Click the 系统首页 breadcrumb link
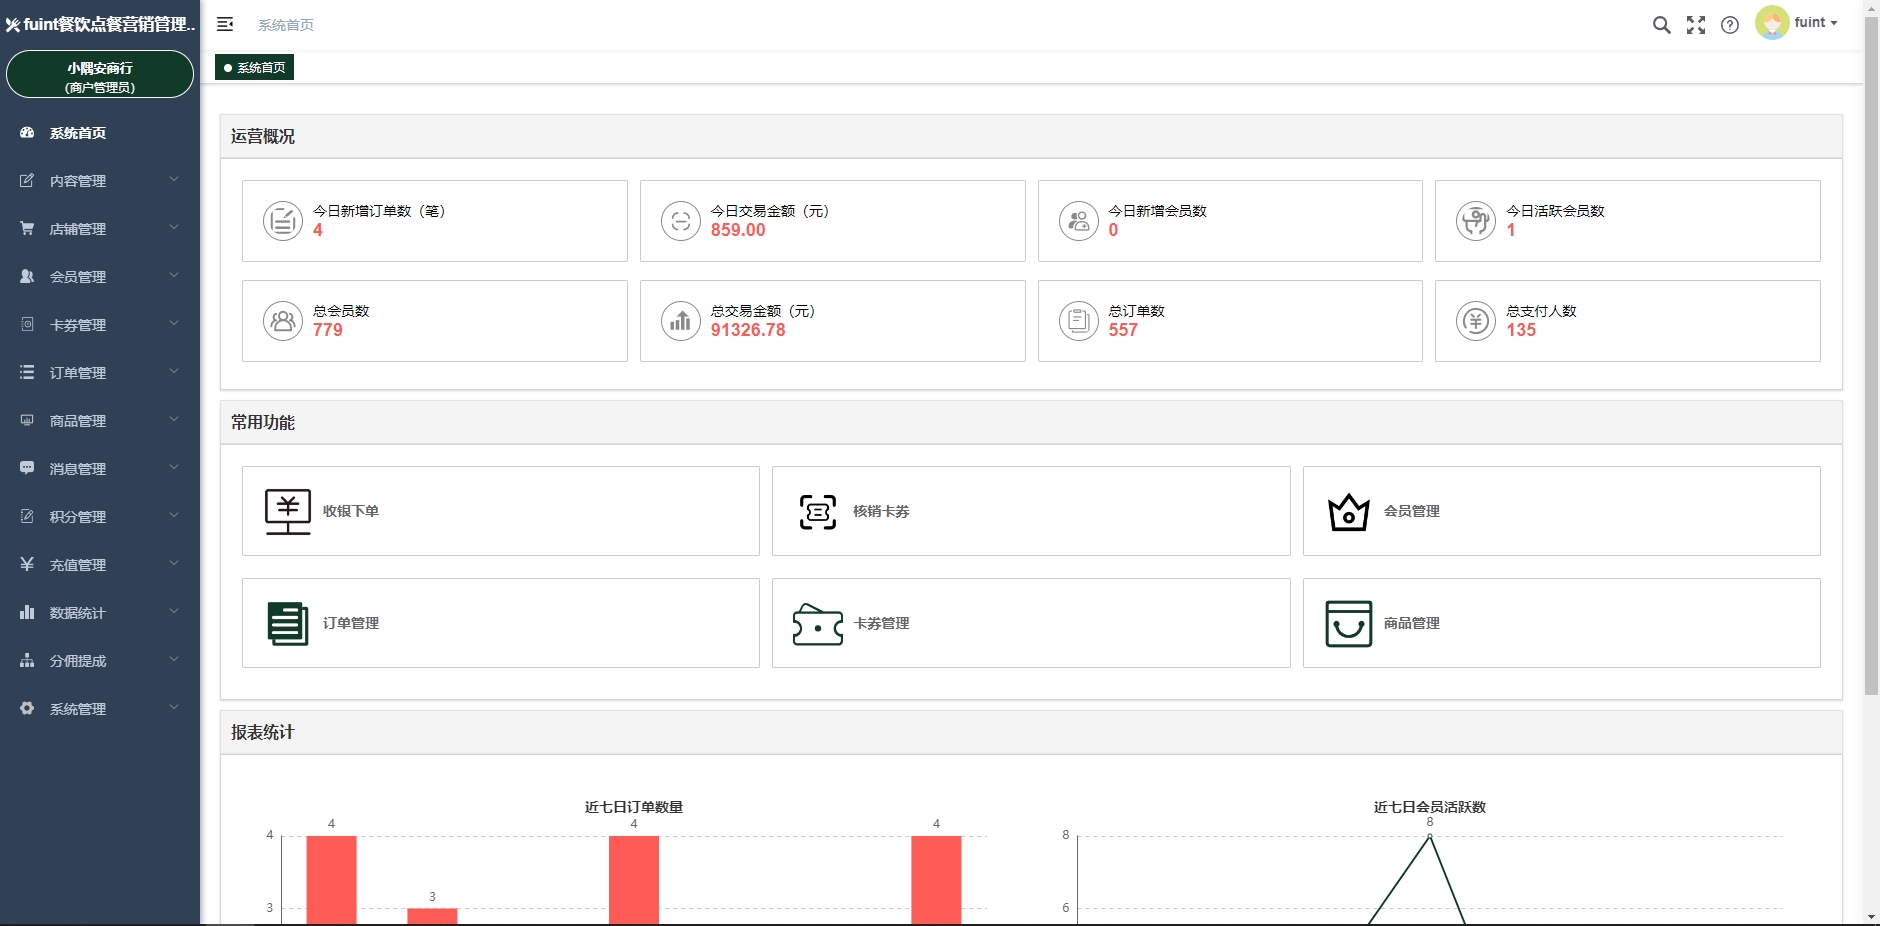Image resolution: width=1880 pixels, height=926 pixels. click(286, 25)
